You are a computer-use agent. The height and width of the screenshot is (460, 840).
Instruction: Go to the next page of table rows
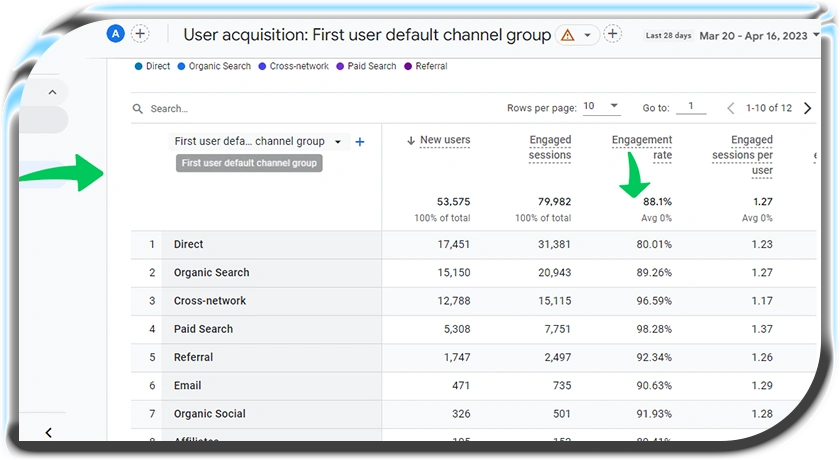808,108
